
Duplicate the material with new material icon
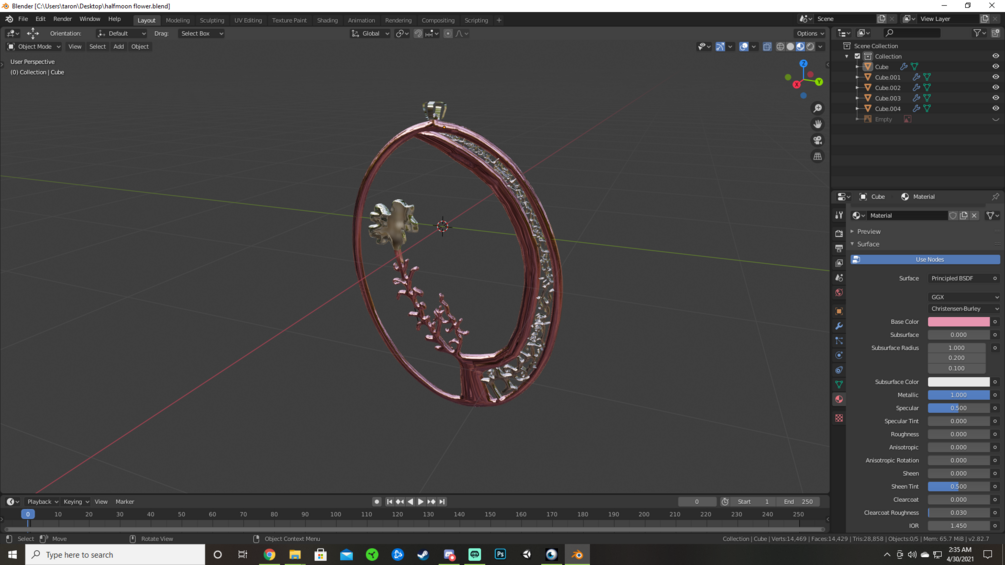pyautogui.click(x=963, y=215)
